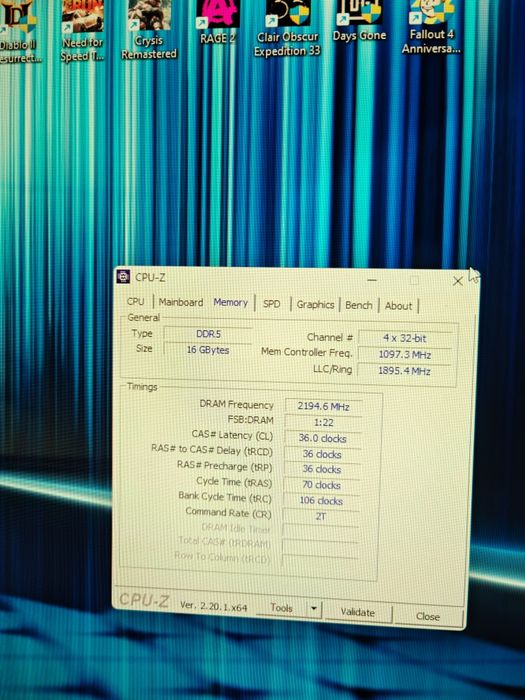Click the Mem Controller Freq. label

click(306, 352)
